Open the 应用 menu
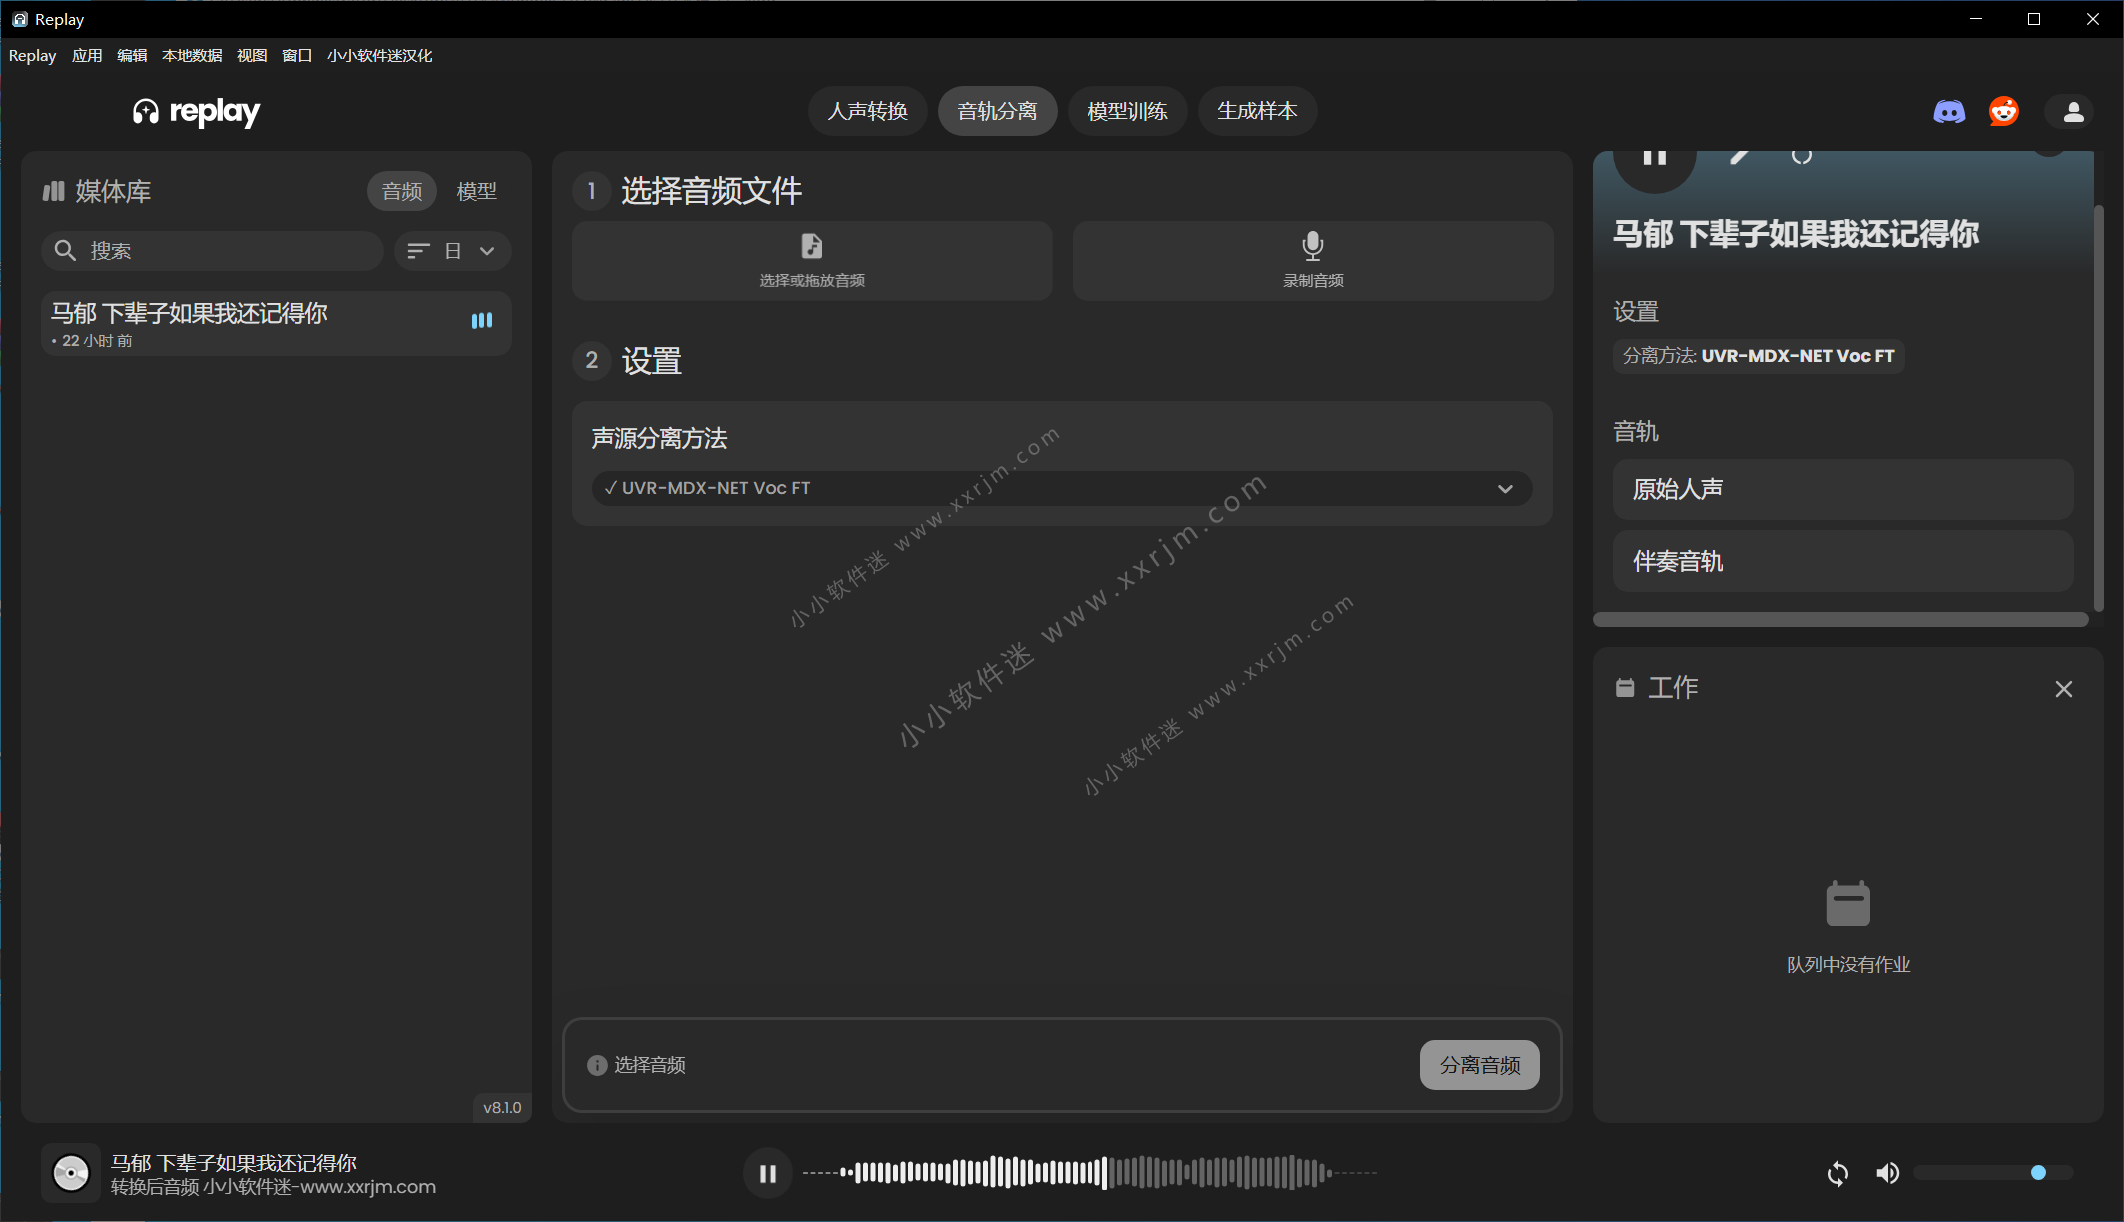The height and width of the screenshot is (1222, 2124). (87, 56)
